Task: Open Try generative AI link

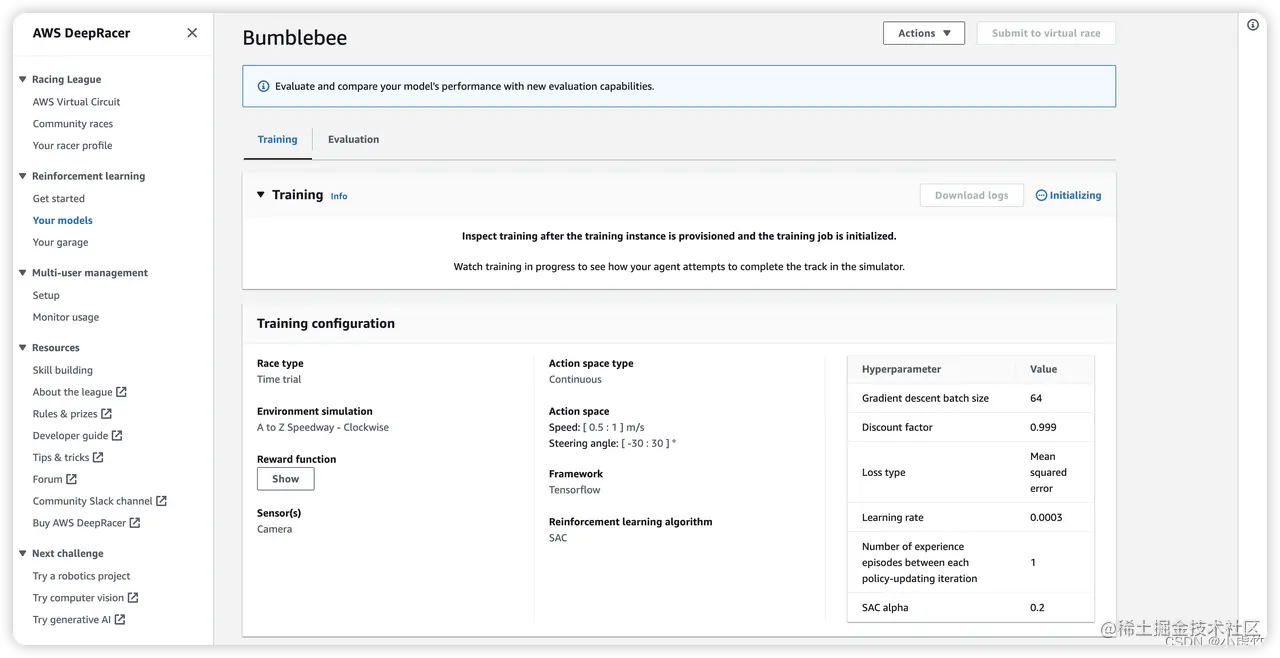Action: [72, 620]
